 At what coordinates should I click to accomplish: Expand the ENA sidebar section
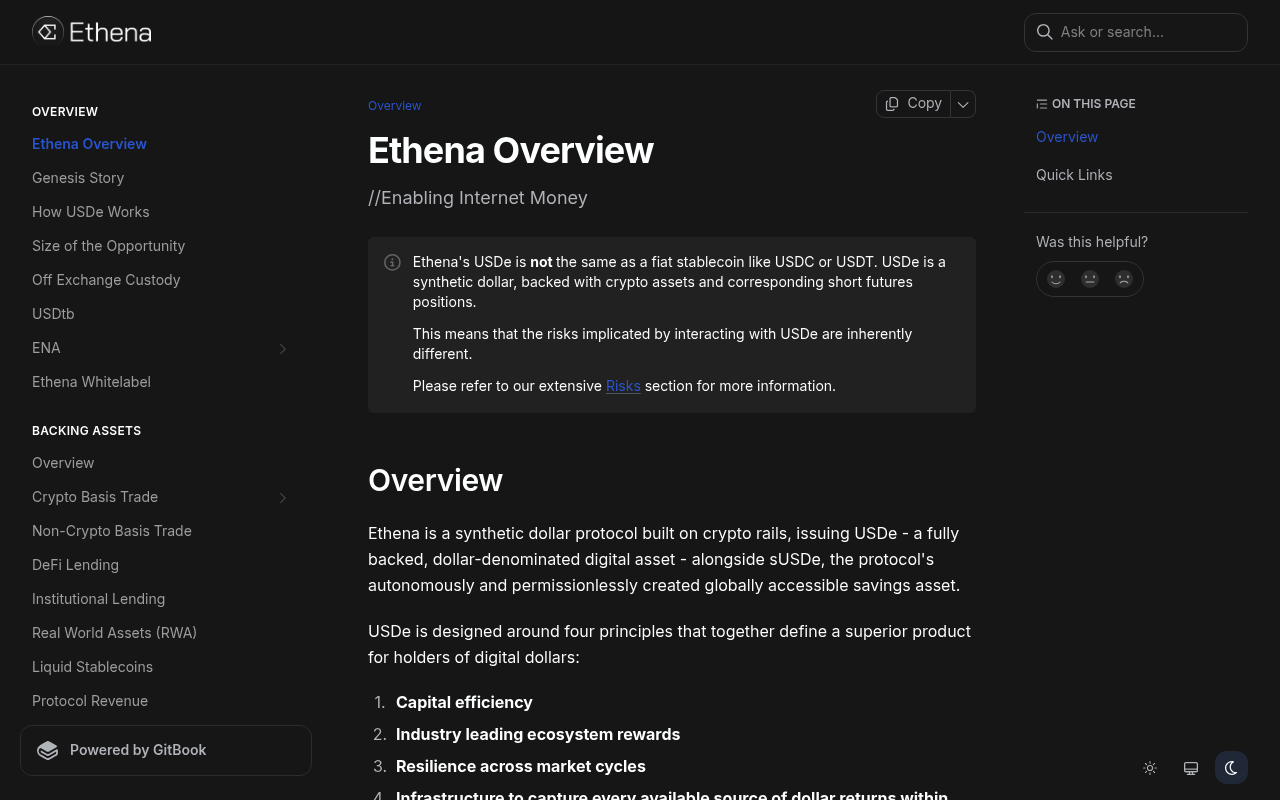click(x=283, y=348)
